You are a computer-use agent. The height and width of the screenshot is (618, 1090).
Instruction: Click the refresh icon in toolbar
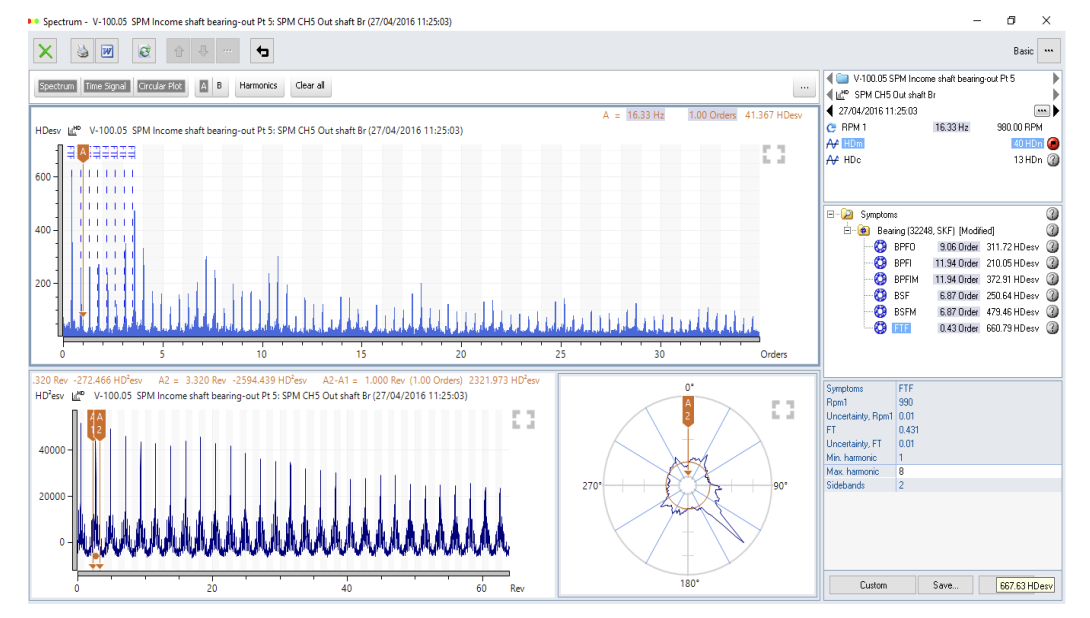pos(145,51)
